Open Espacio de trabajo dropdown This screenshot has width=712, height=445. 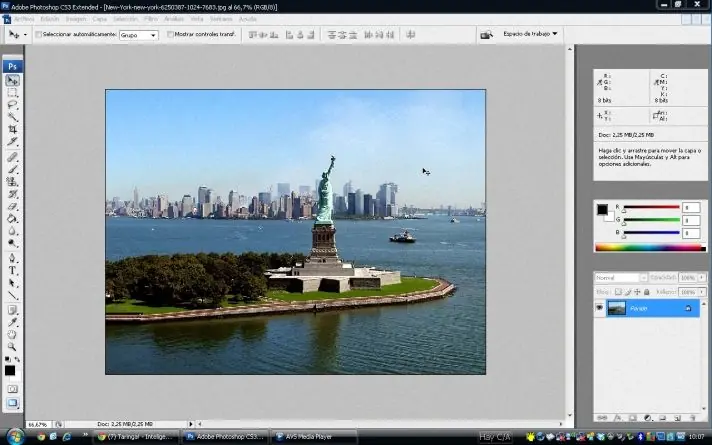[x=530, y=34]
